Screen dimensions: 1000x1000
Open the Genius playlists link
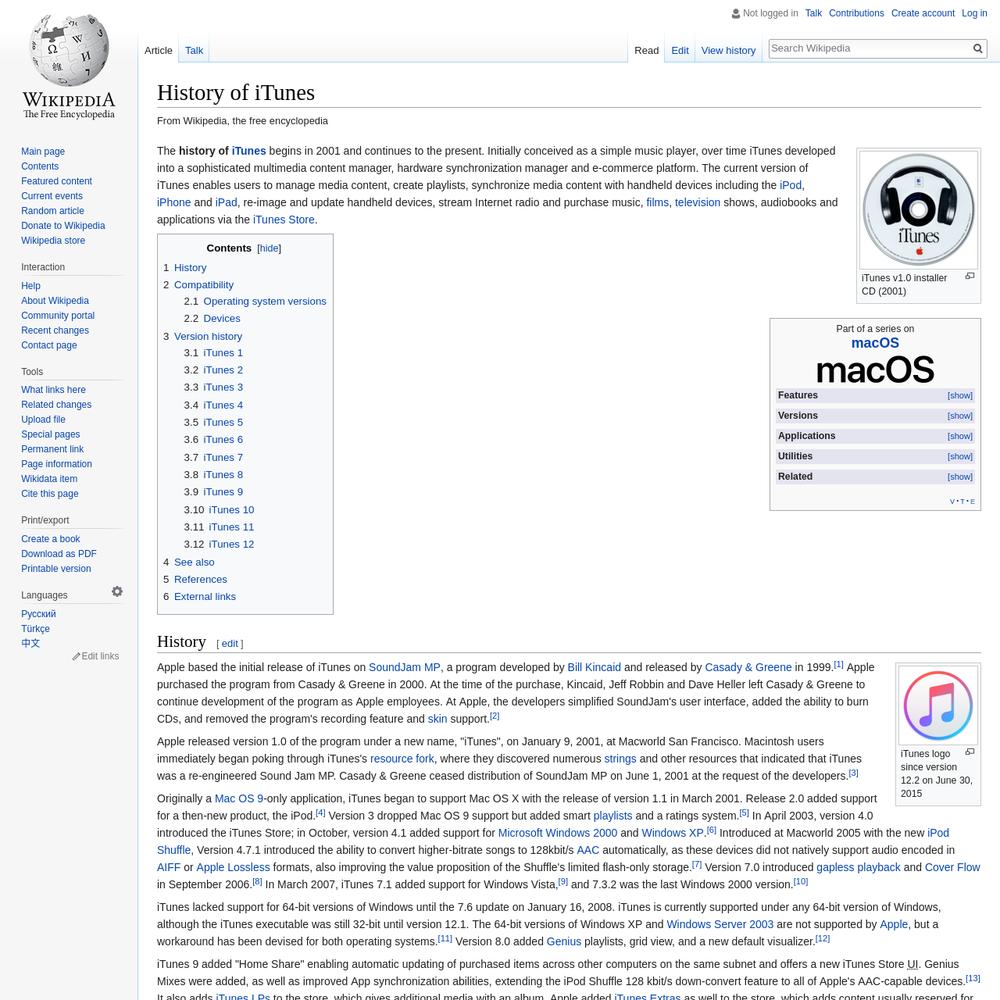coord(564,941)
